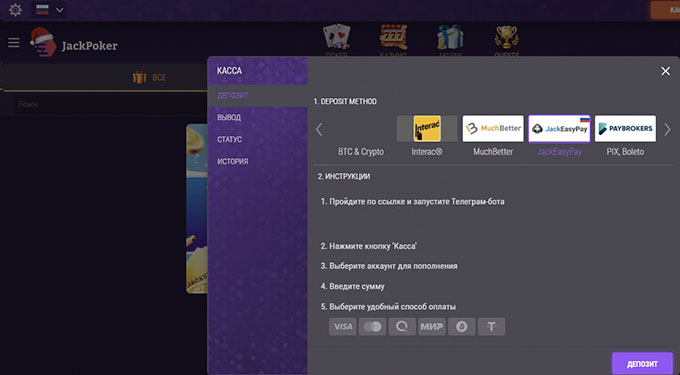Click 'Введите сумму' instruction text
Image resolution: width=680 pixels, height=375 pixels.
pos(353,286)
